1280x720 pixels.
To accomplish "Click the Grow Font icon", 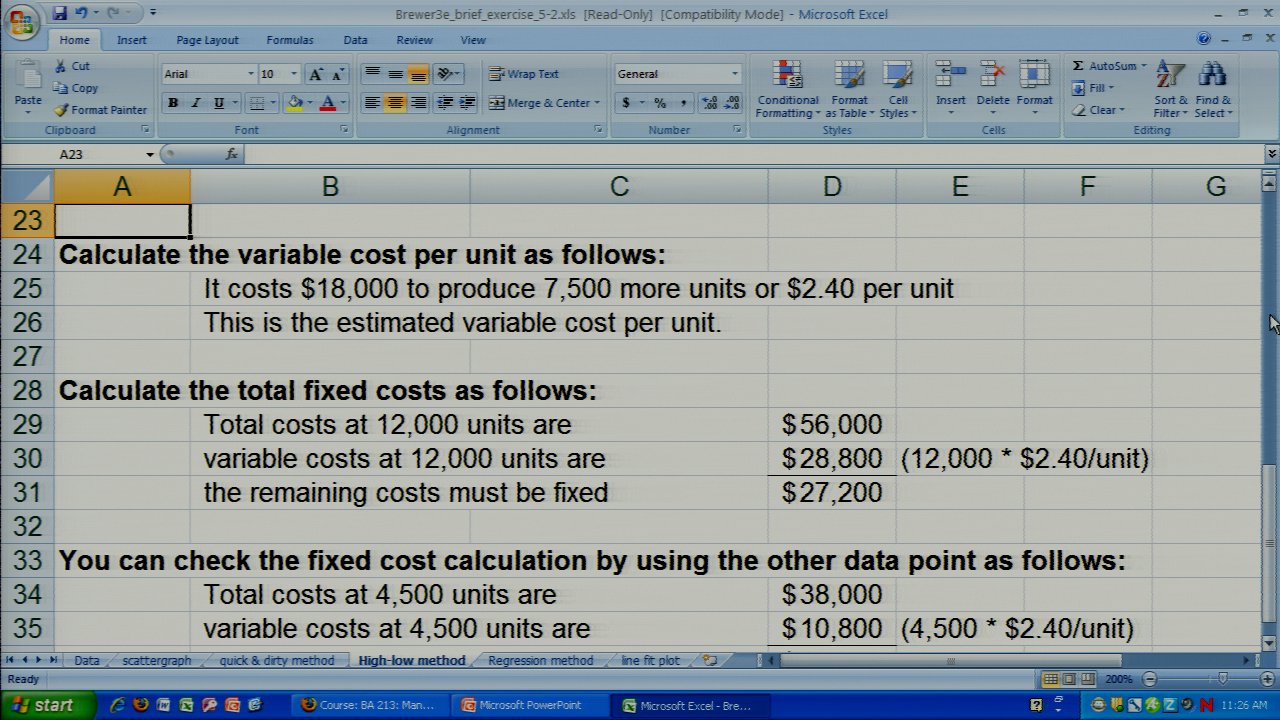I will coord(316,74).
